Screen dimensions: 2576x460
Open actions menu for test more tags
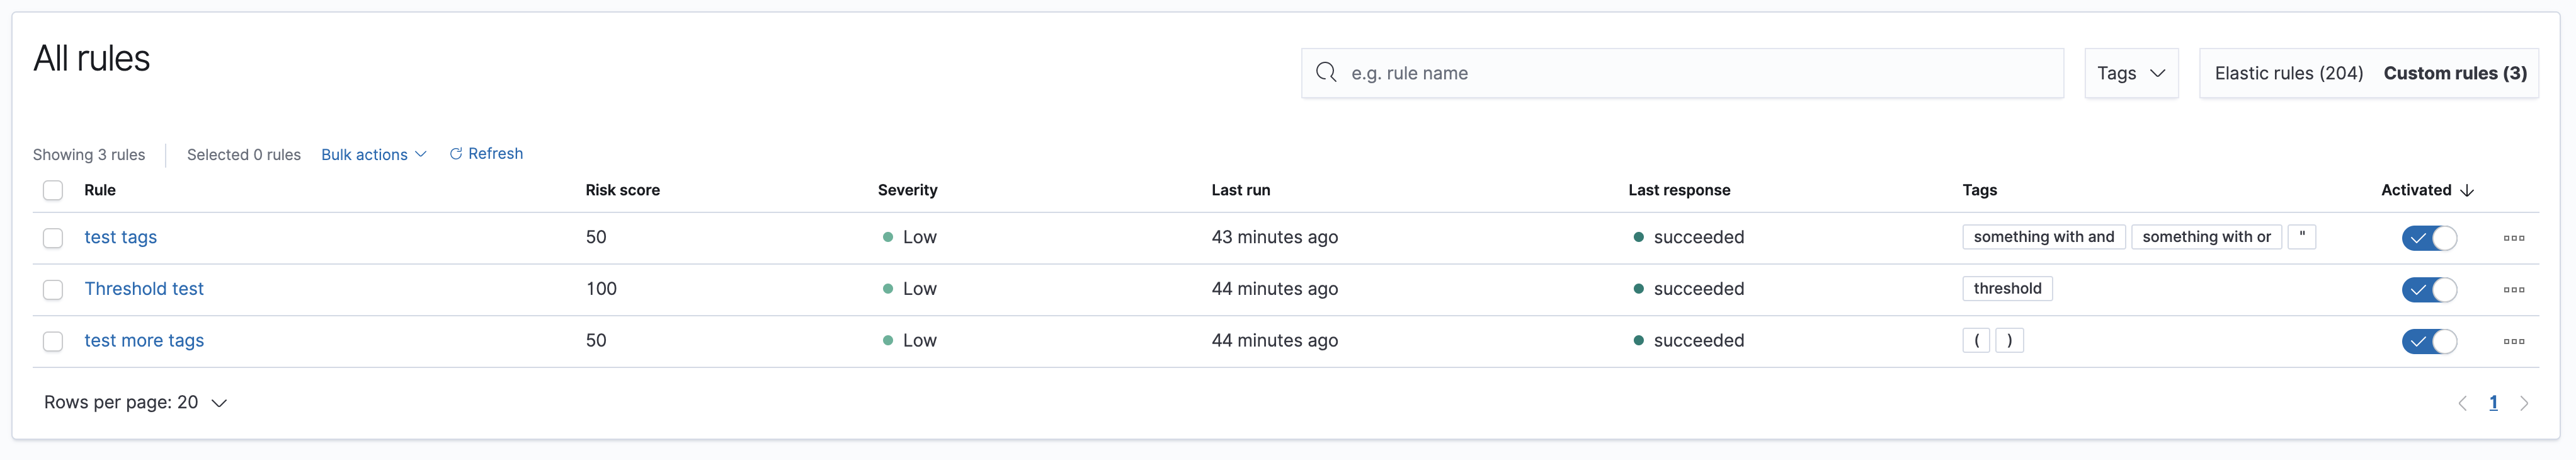click(x=2513, y=342)
